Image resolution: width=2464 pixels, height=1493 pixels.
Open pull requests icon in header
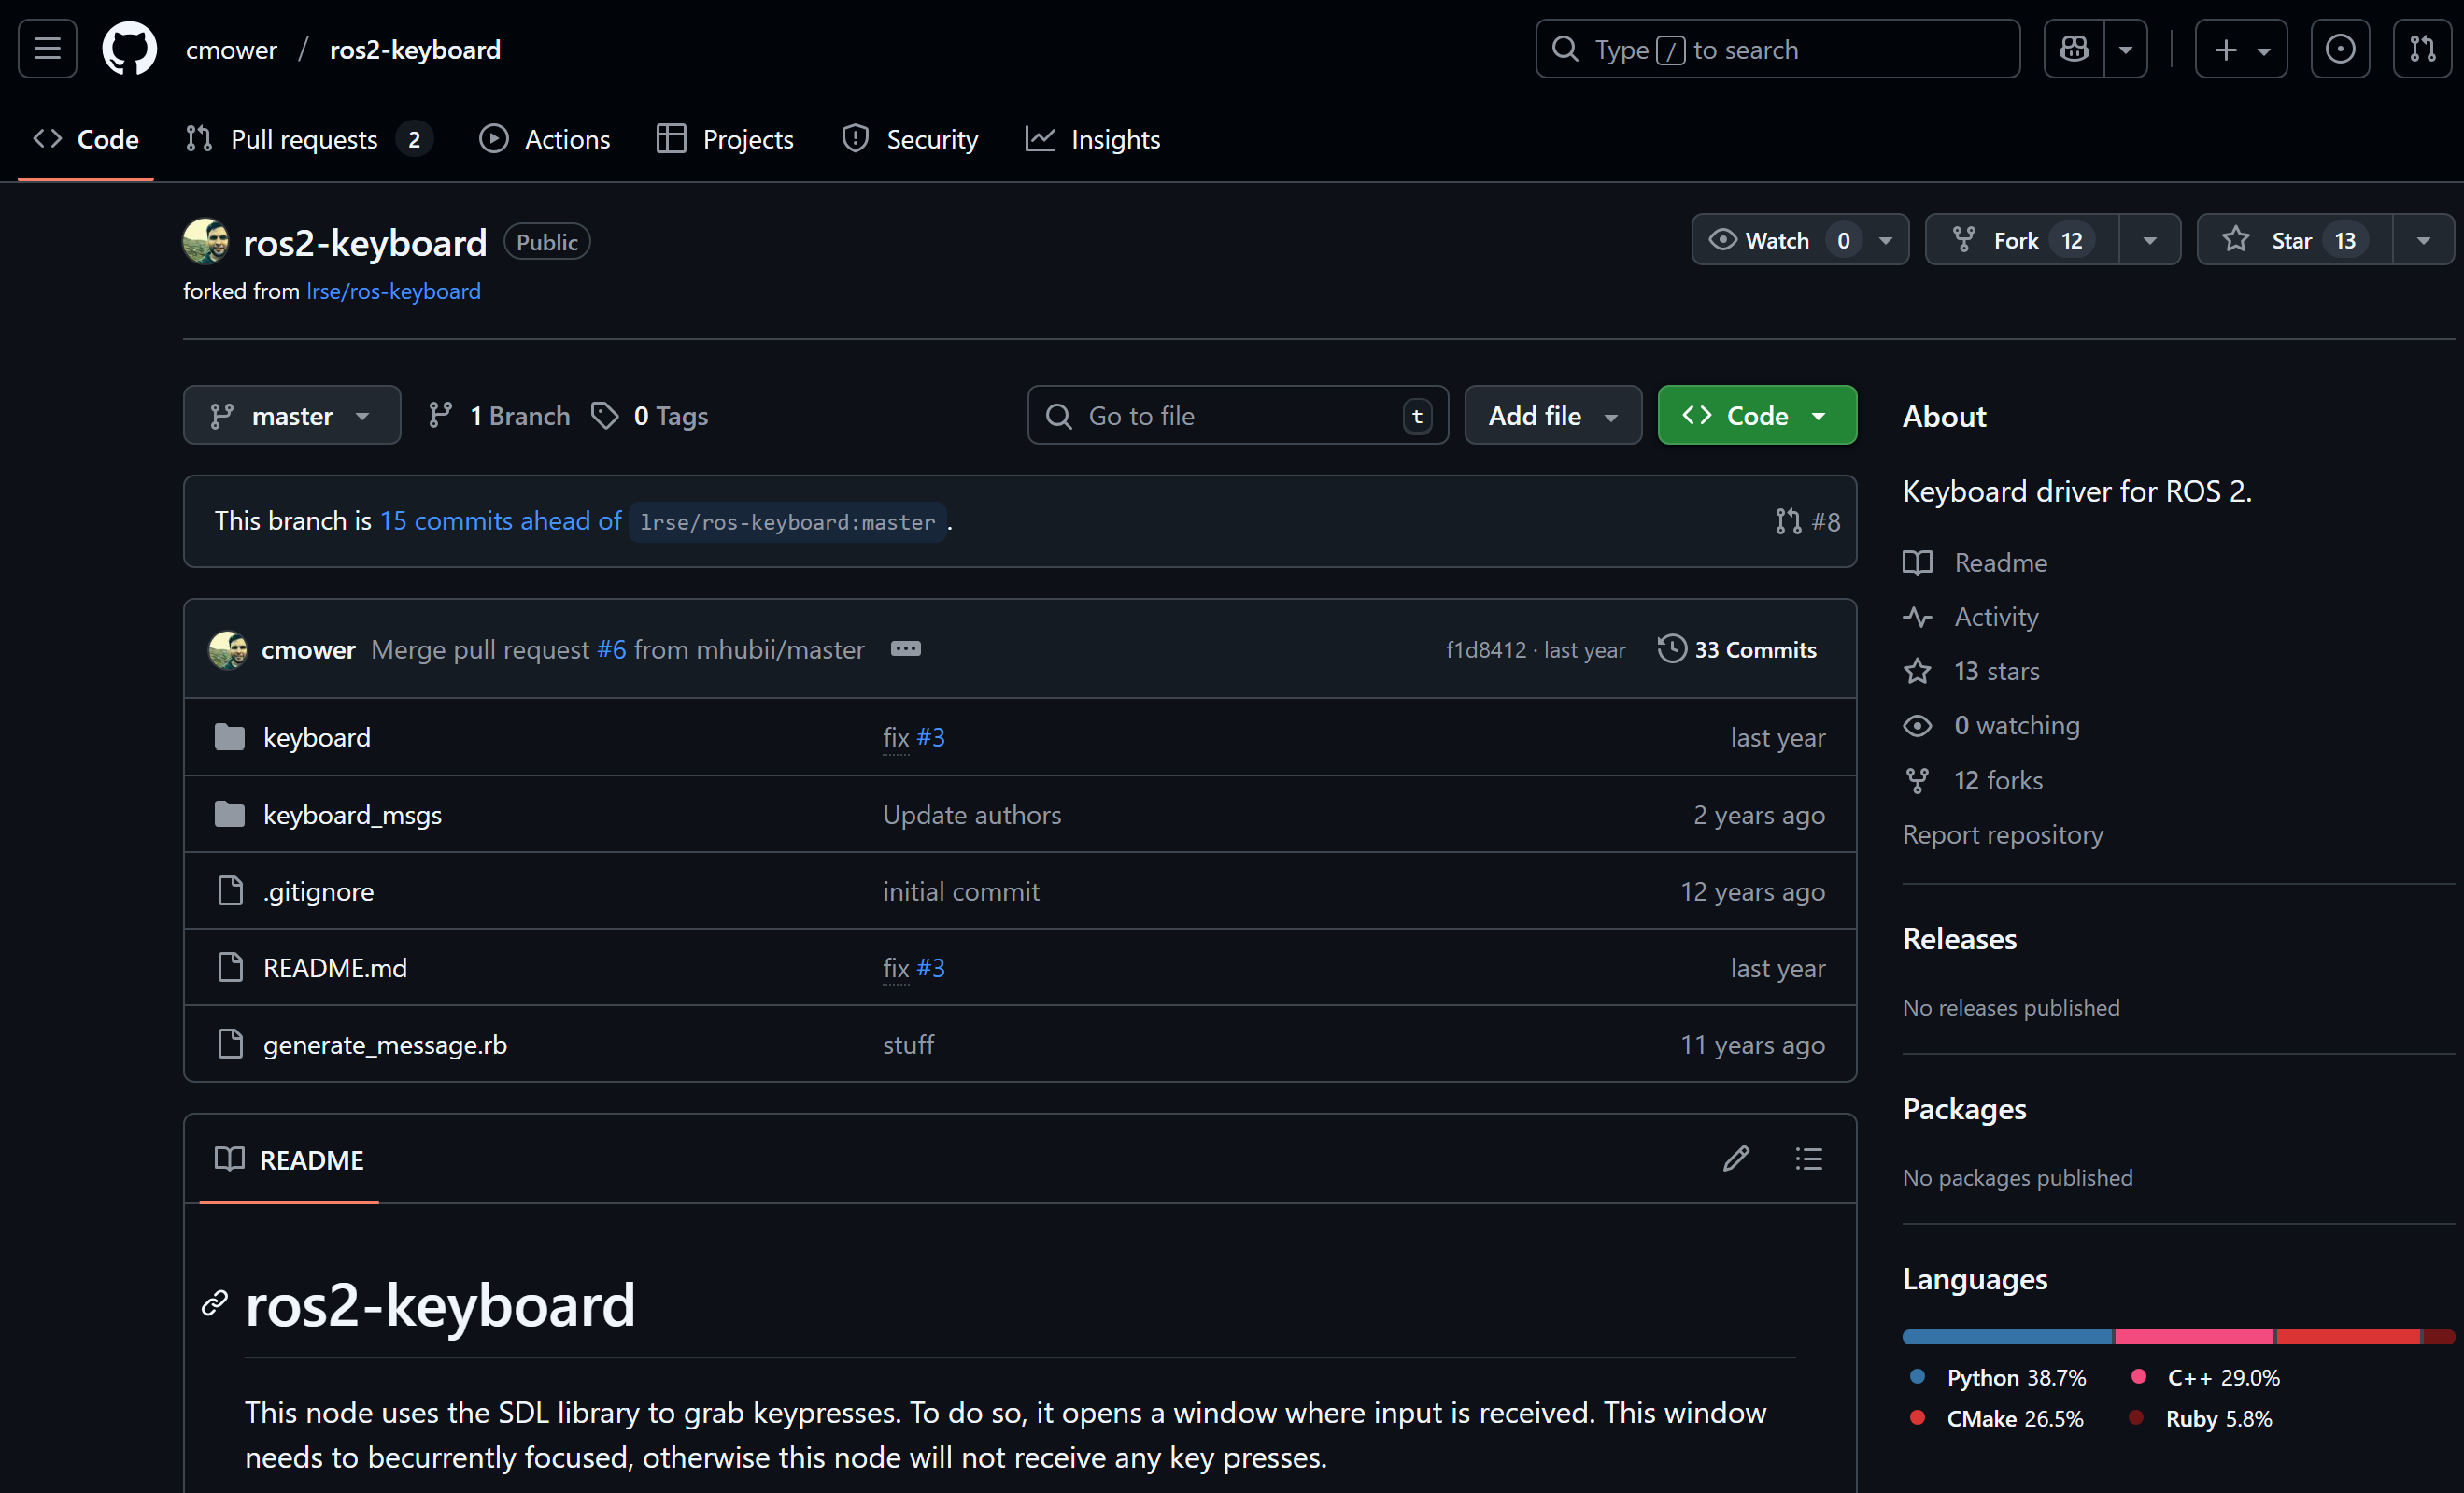click(2421, 49)
